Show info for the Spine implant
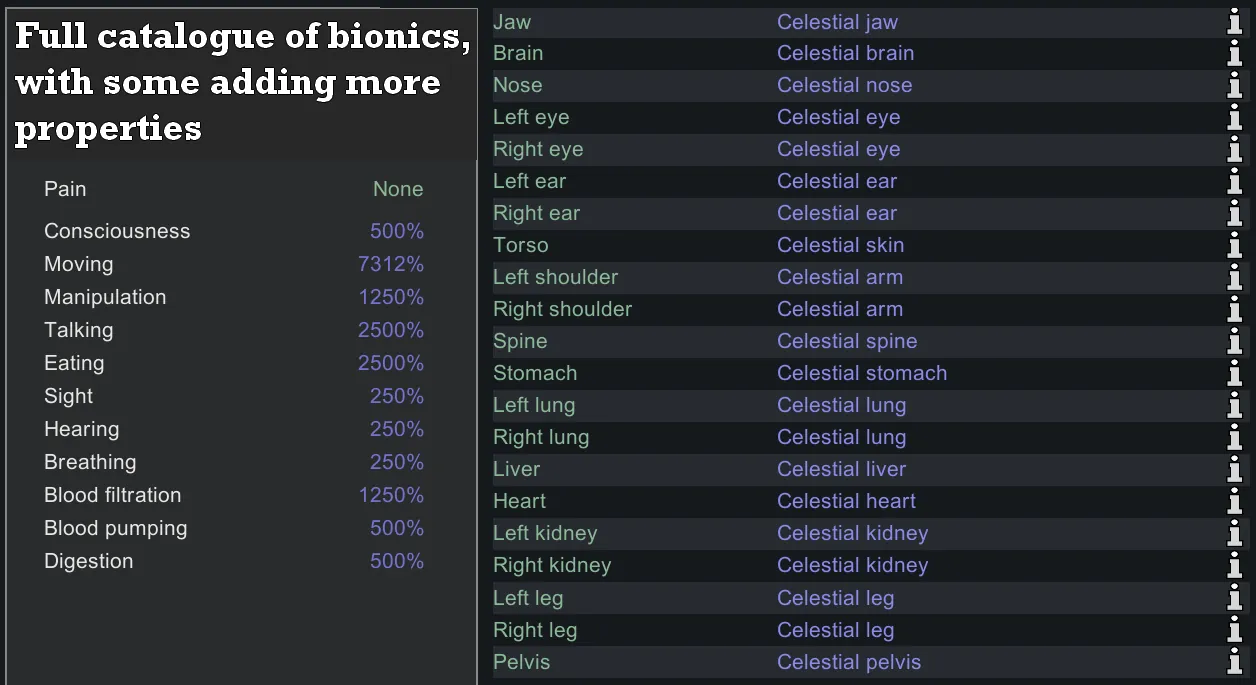 tap(1235, 342)
